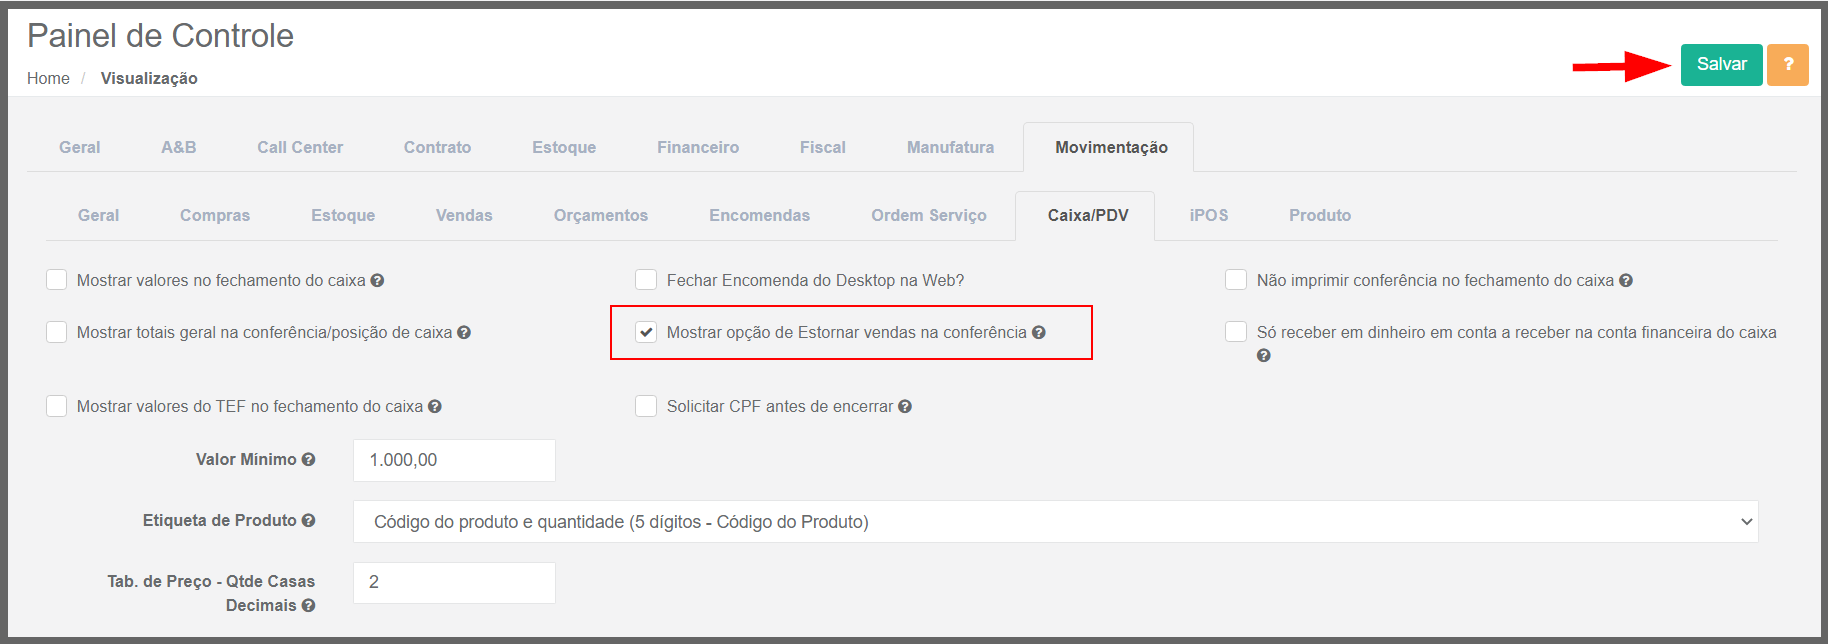Click help icon for Estornar vendas na conferência

click(1039, 333)
